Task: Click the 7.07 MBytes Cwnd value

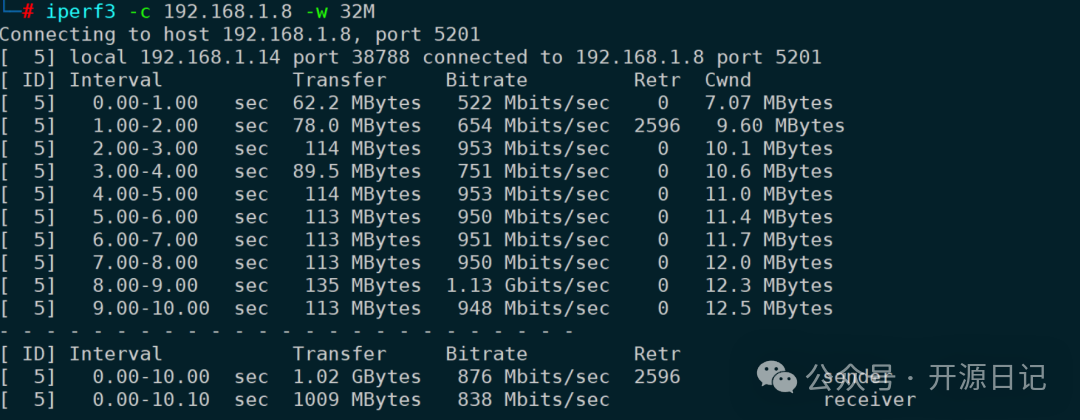Action: coord(768,103)
